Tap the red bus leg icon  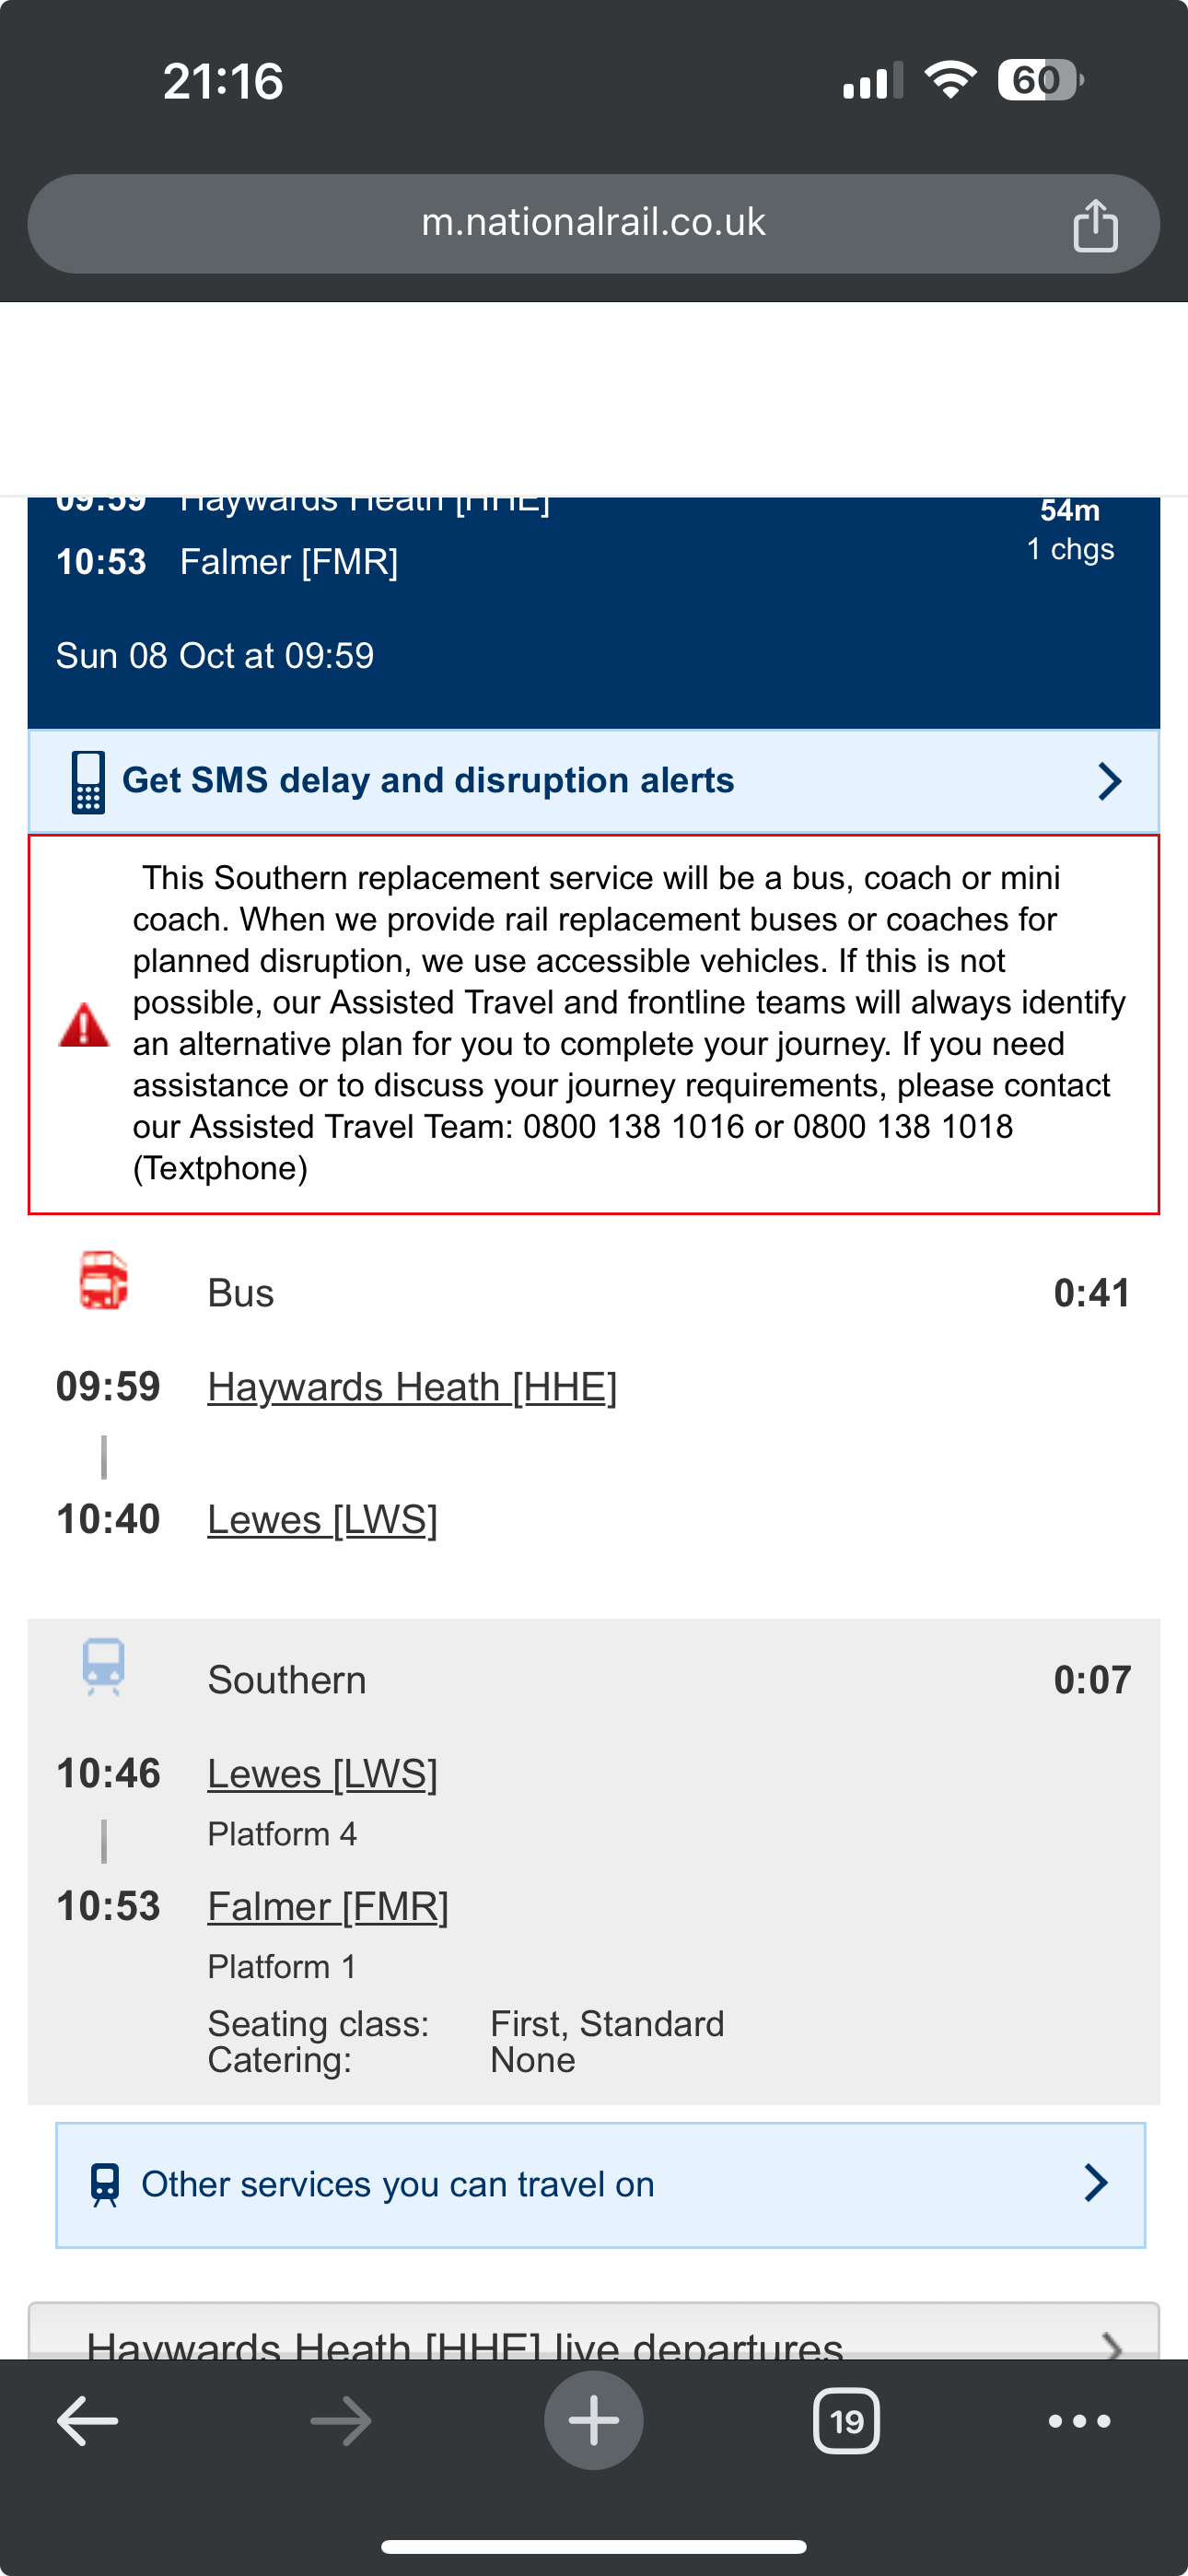tap(104, 1280)
